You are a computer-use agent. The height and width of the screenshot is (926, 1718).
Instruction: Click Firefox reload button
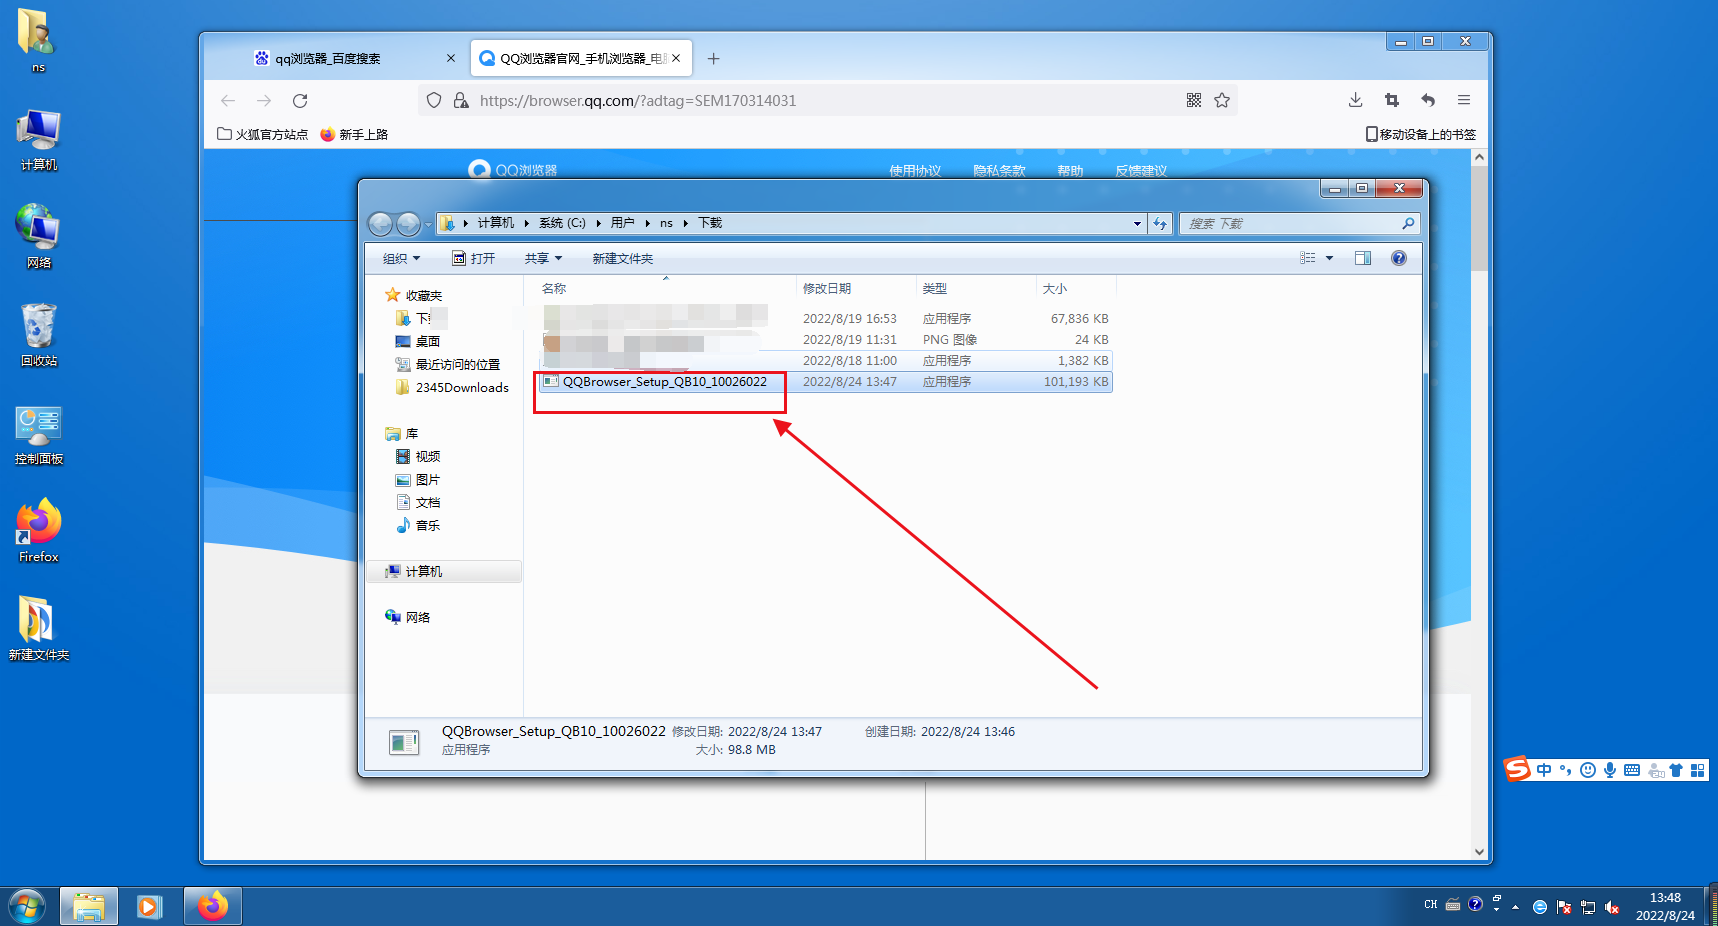300,101
